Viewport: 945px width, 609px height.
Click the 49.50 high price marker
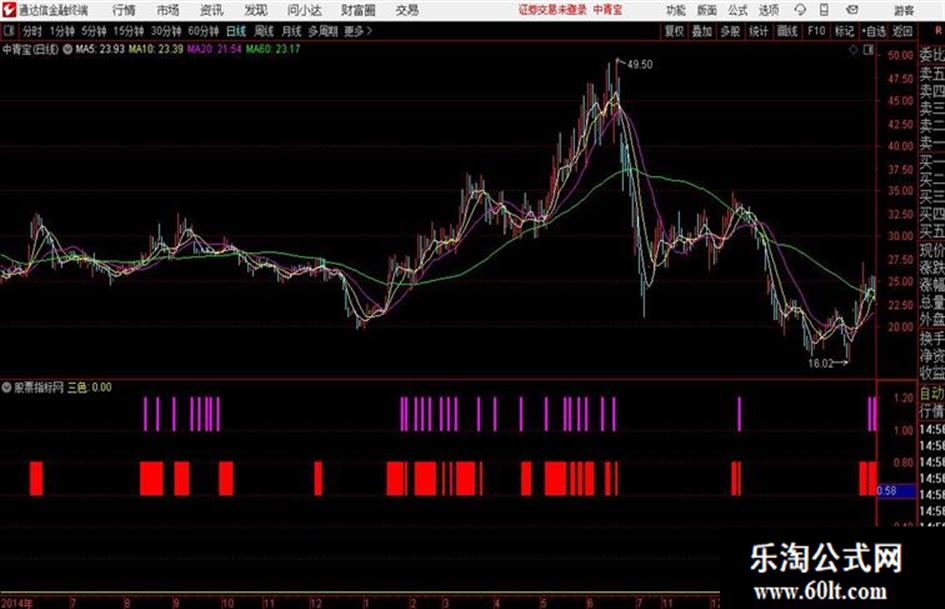click(x=639, y=65)
